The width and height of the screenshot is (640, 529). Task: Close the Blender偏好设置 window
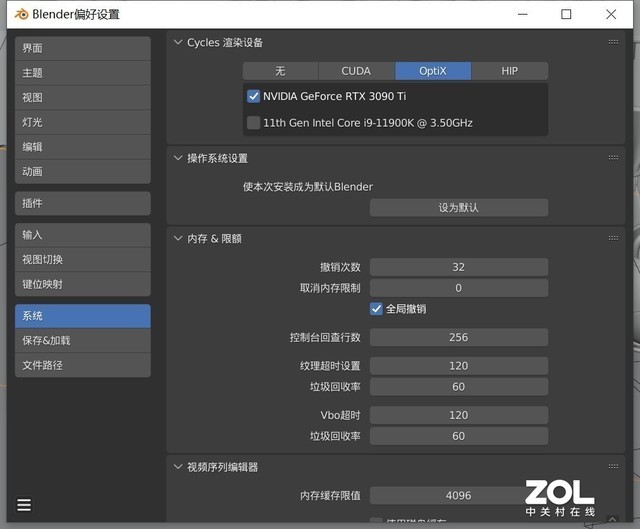(611, 14)
